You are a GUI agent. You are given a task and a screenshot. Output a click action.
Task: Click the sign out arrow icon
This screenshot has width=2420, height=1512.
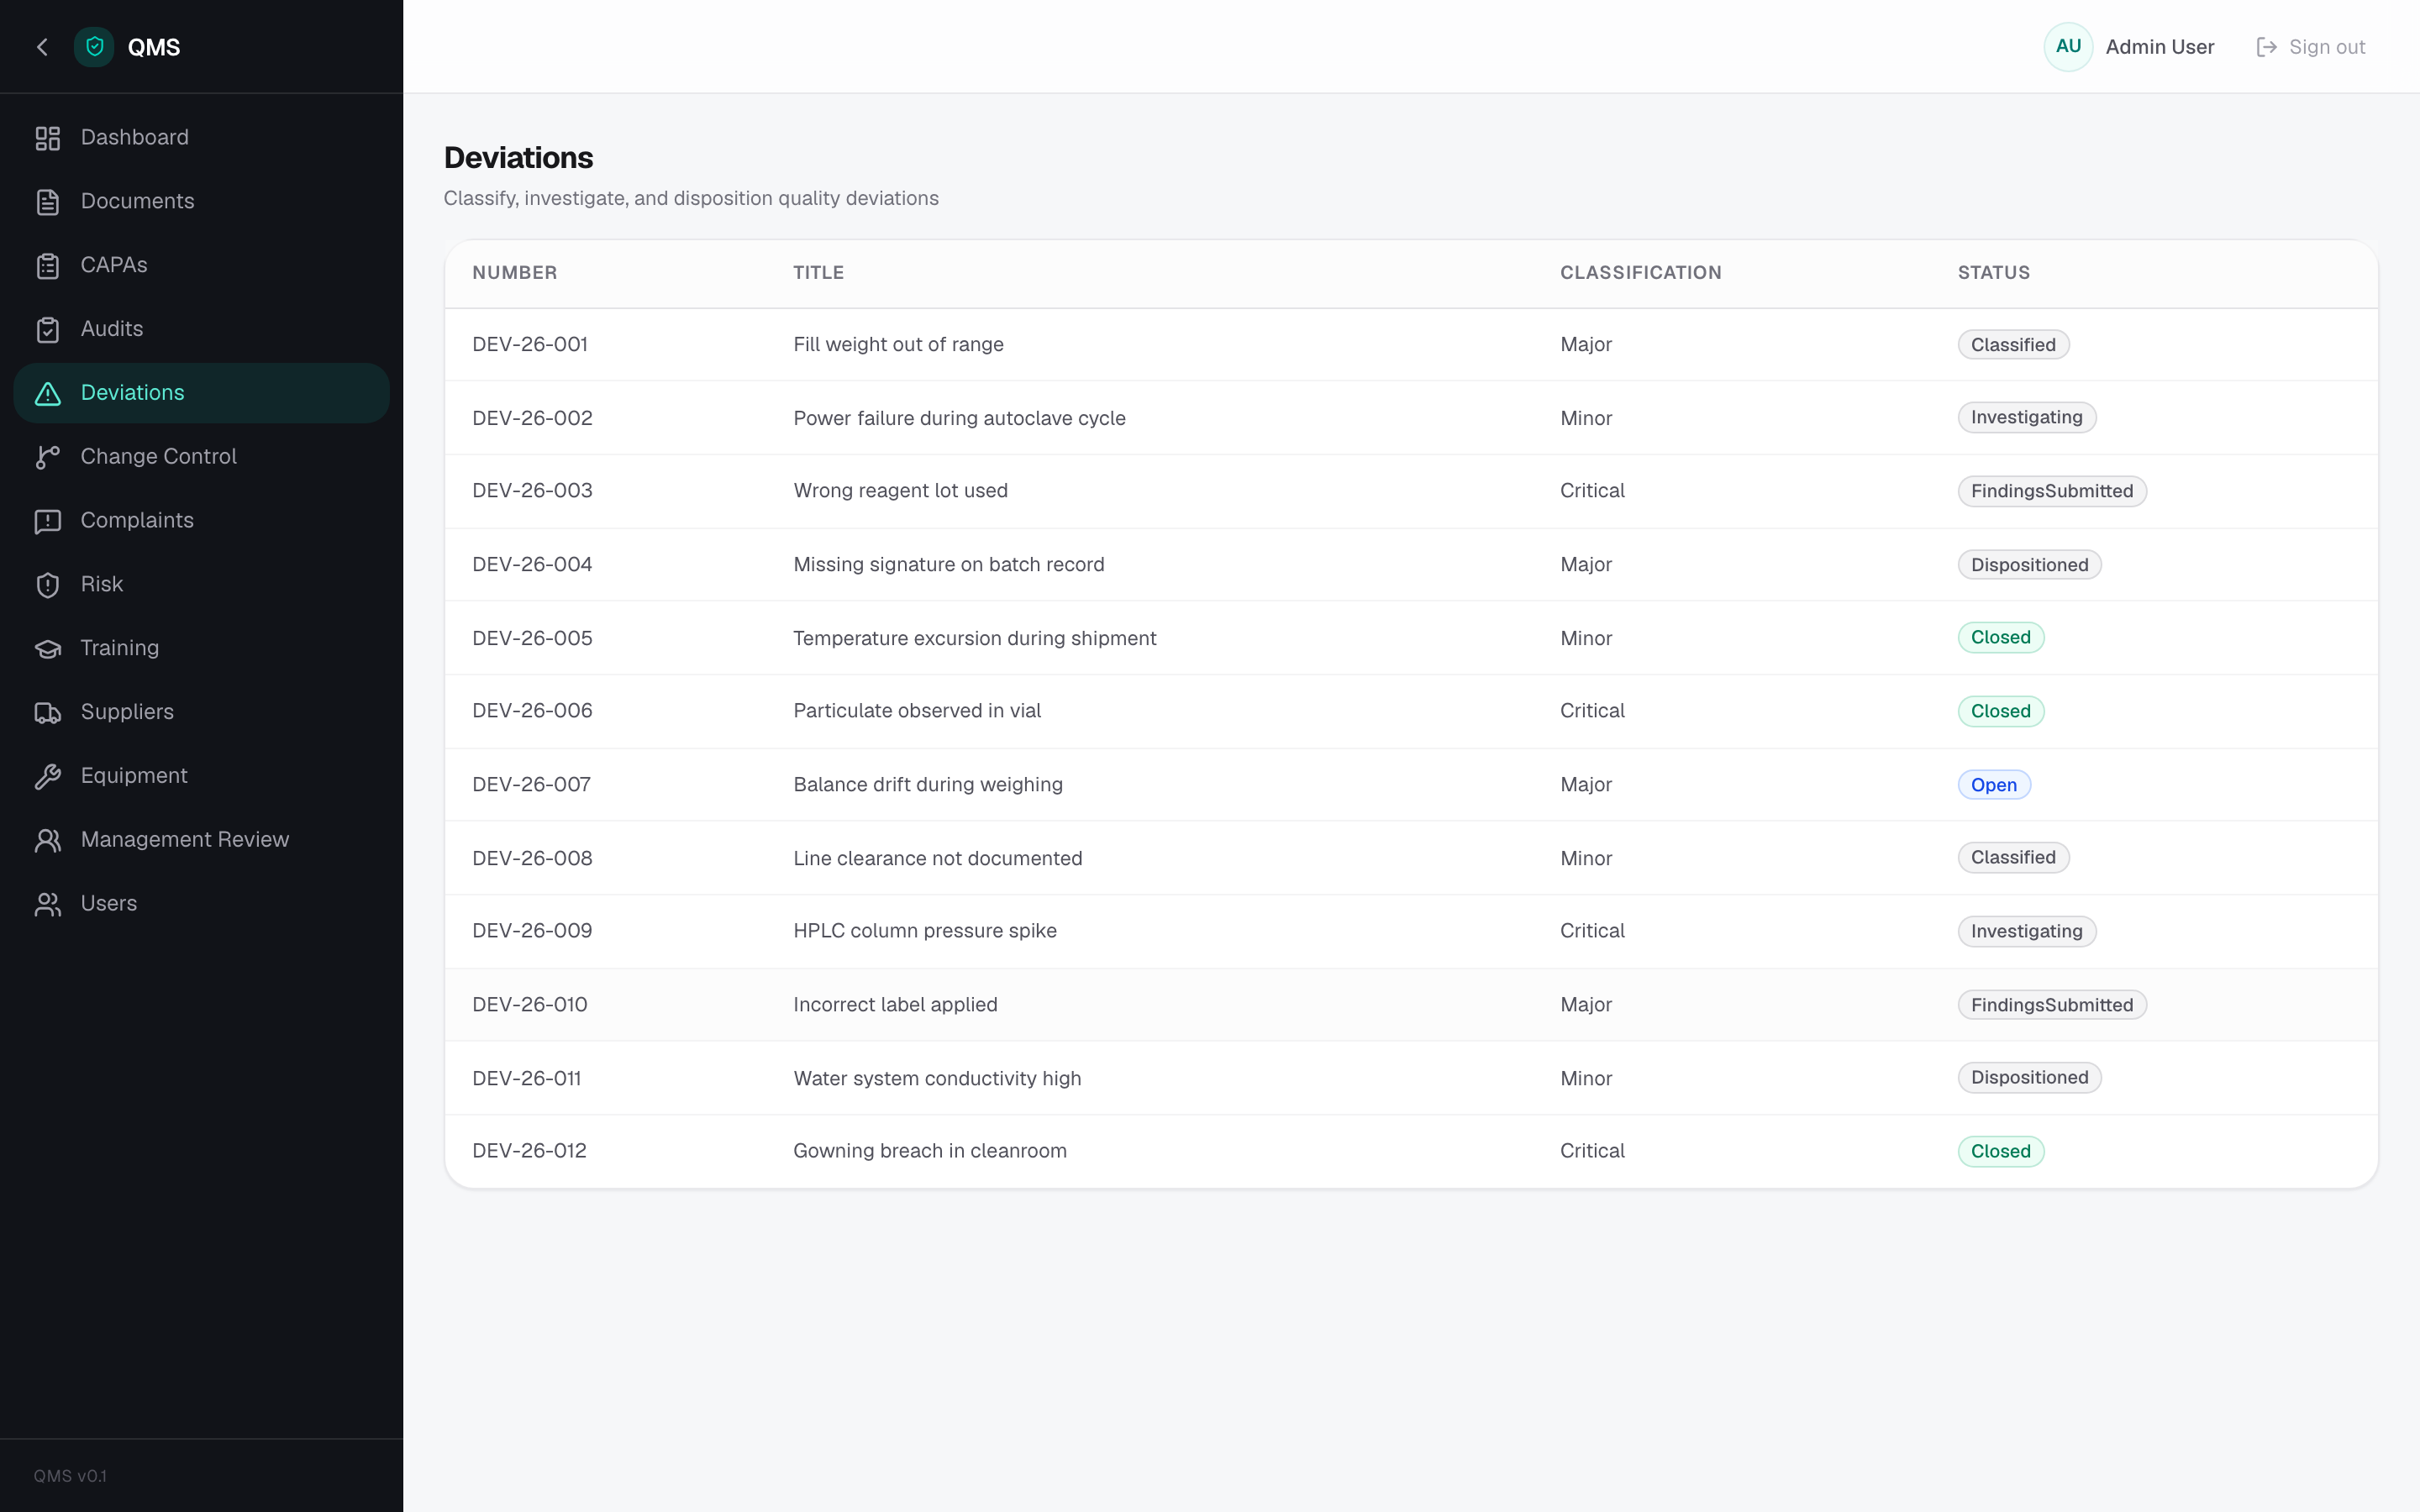pos(2266,47)
